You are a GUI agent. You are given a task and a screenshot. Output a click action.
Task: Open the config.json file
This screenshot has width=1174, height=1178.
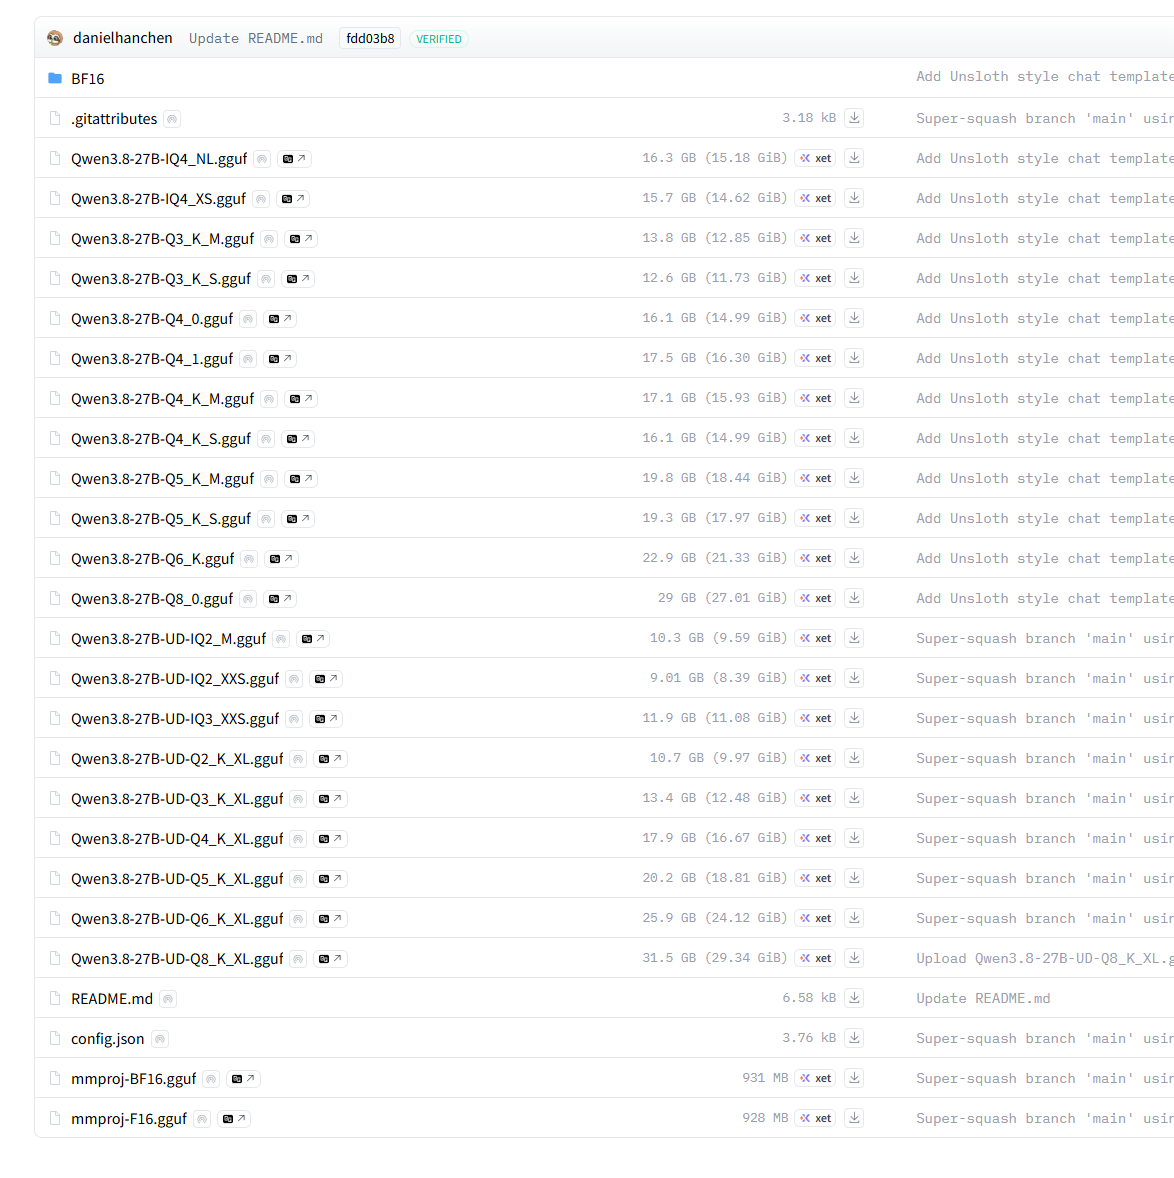pyautogui.click(x=107, y=1039)
